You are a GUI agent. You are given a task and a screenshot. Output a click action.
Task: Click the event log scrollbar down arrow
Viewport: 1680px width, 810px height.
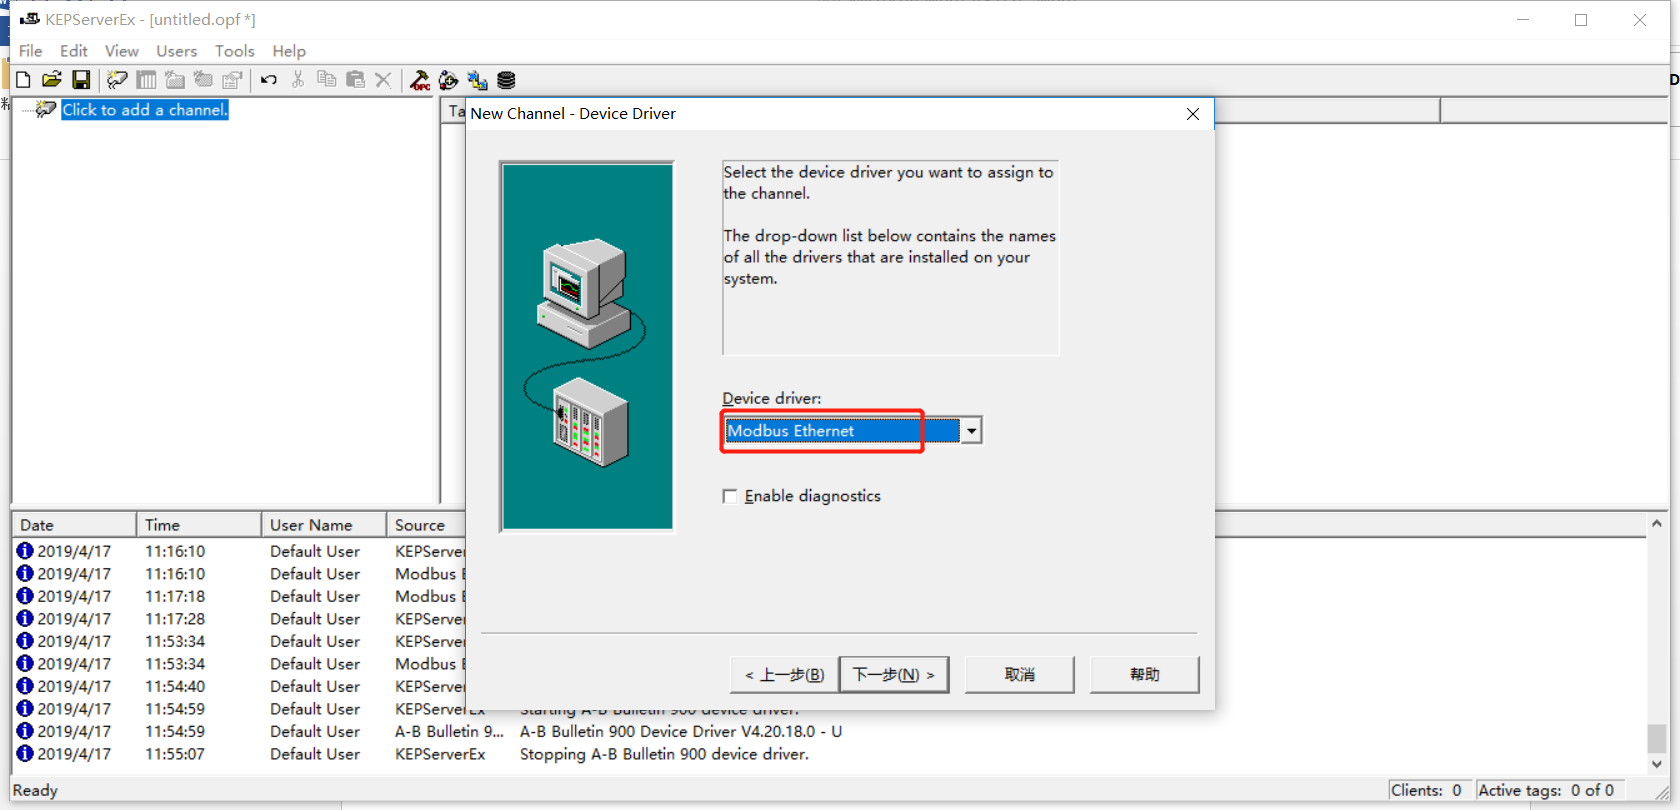(1657, 764)
